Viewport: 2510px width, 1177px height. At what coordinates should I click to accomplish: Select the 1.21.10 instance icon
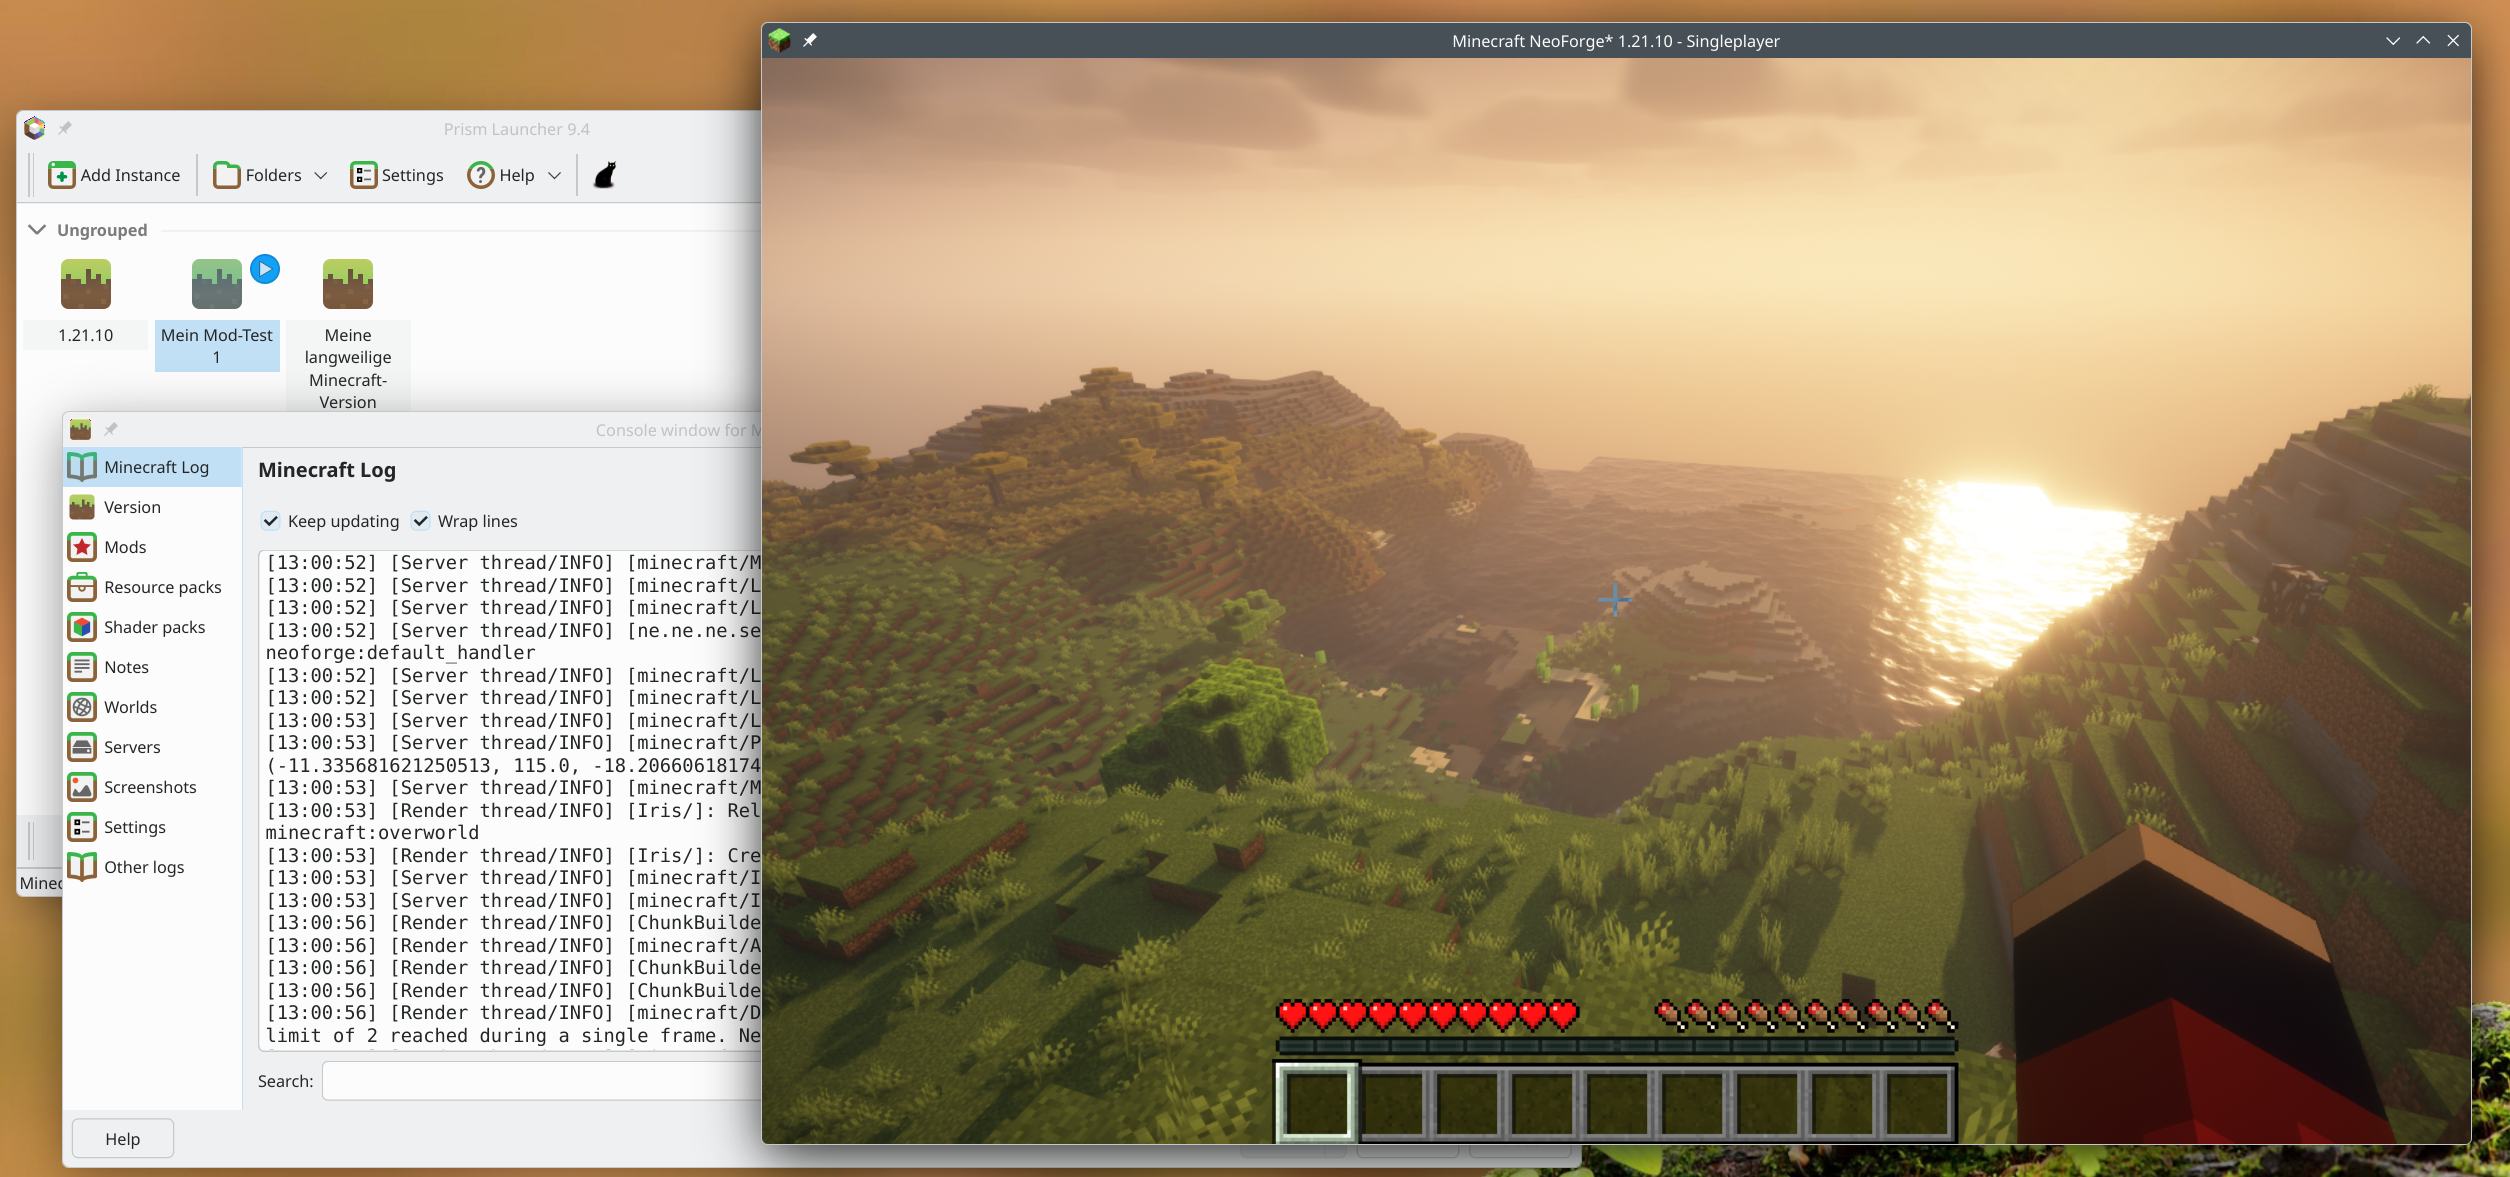point(86,285)
